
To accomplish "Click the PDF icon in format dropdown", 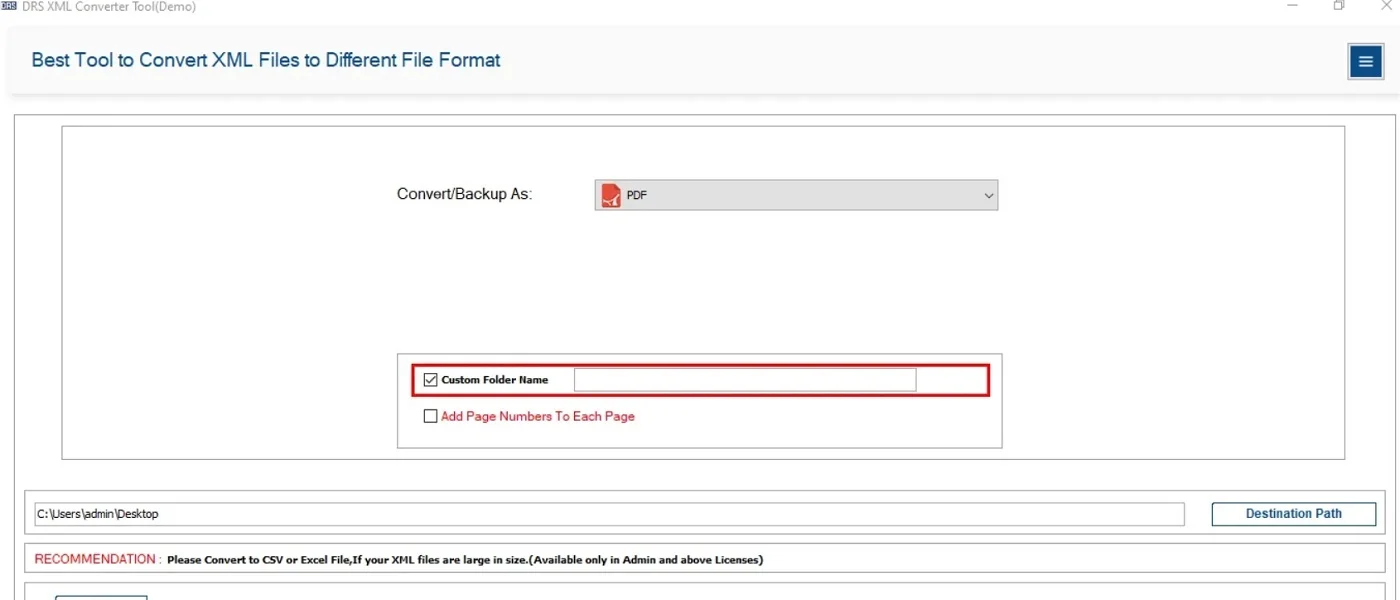I will pyautogui.click(x=611, y=195).
